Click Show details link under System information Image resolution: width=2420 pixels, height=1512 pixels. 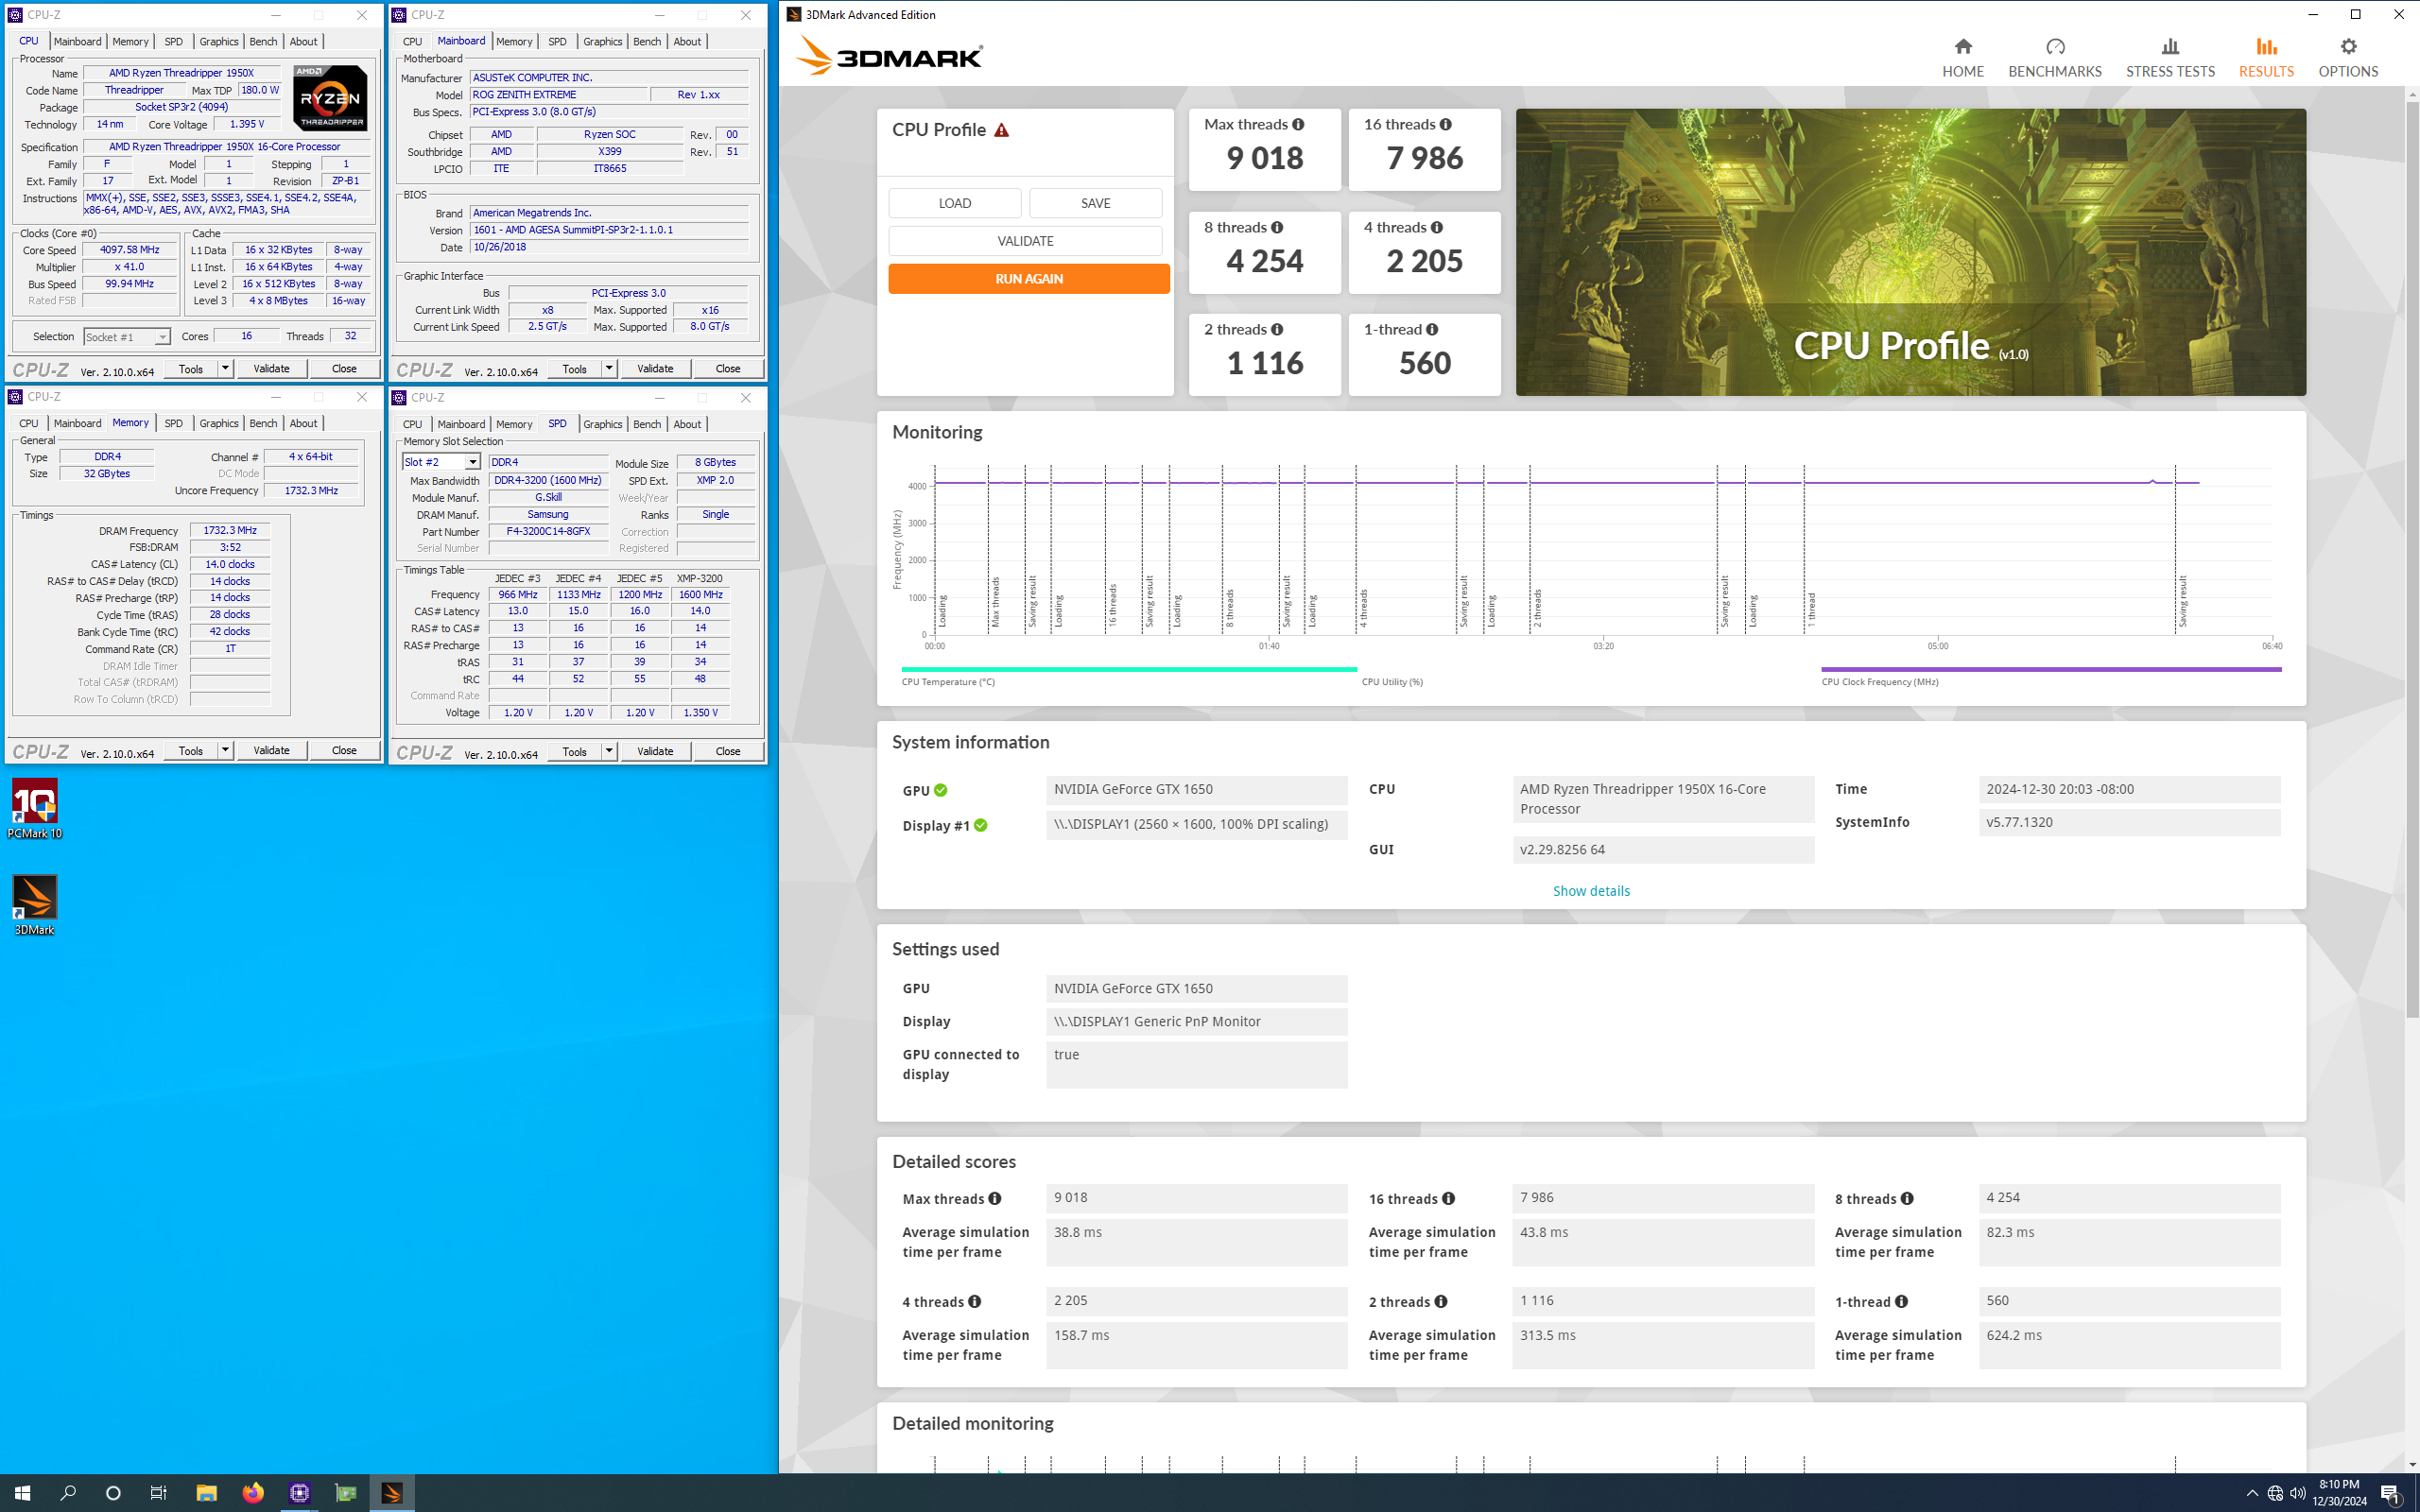[x=1590, y=891]
